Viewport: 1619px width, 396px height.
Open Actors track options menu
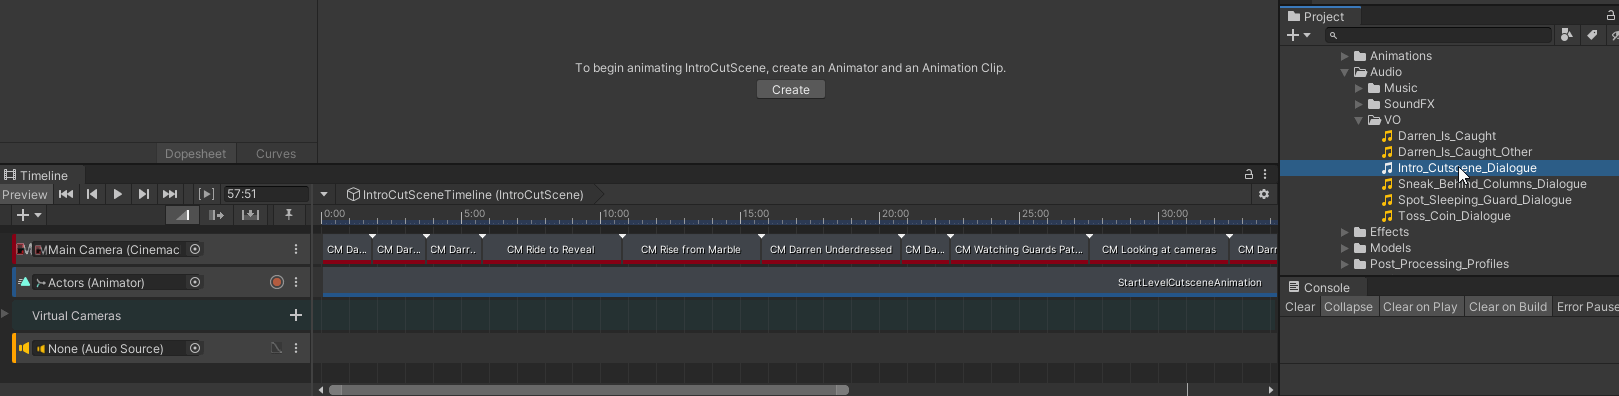tap(296, 282)
